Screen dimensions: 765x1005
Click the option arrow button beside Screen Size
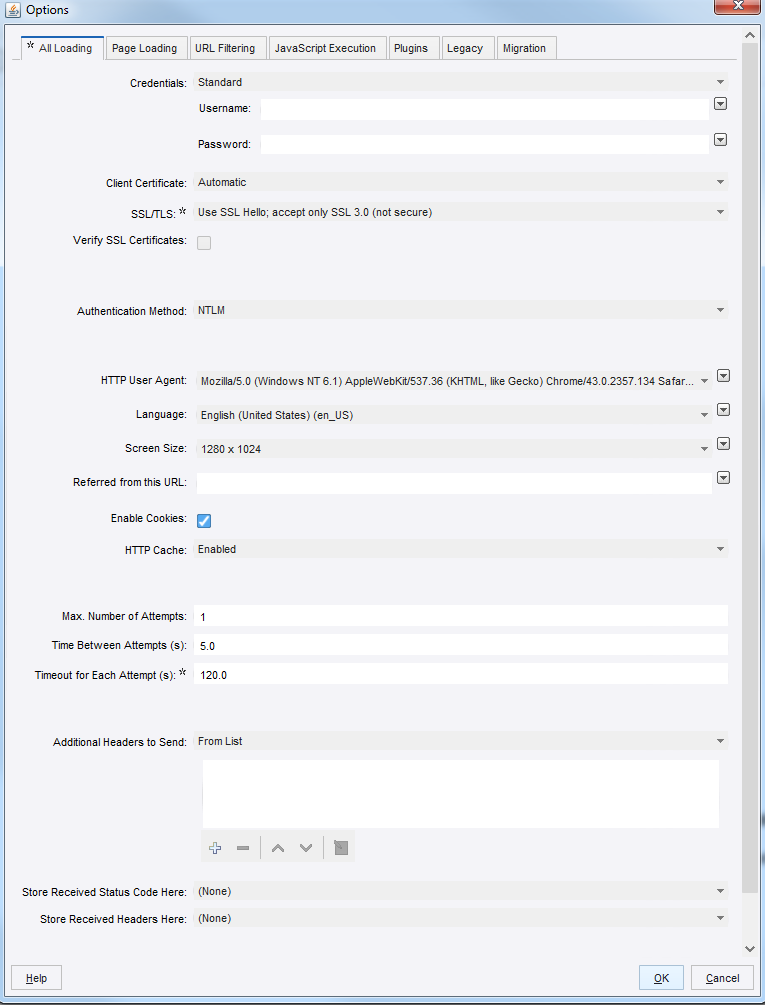click(723, 444)
